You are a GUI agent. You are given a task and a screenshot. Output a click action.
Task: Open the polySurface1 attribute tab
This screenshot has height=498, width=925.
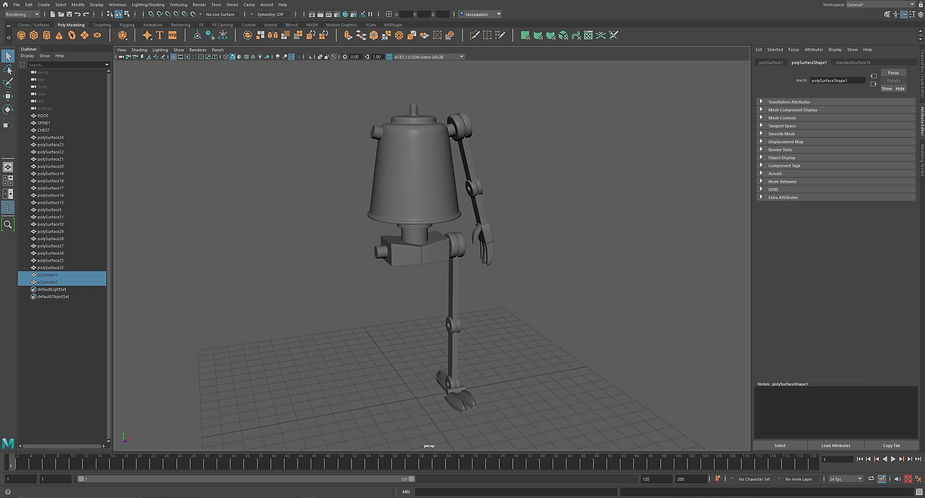[x=770, y=62]
